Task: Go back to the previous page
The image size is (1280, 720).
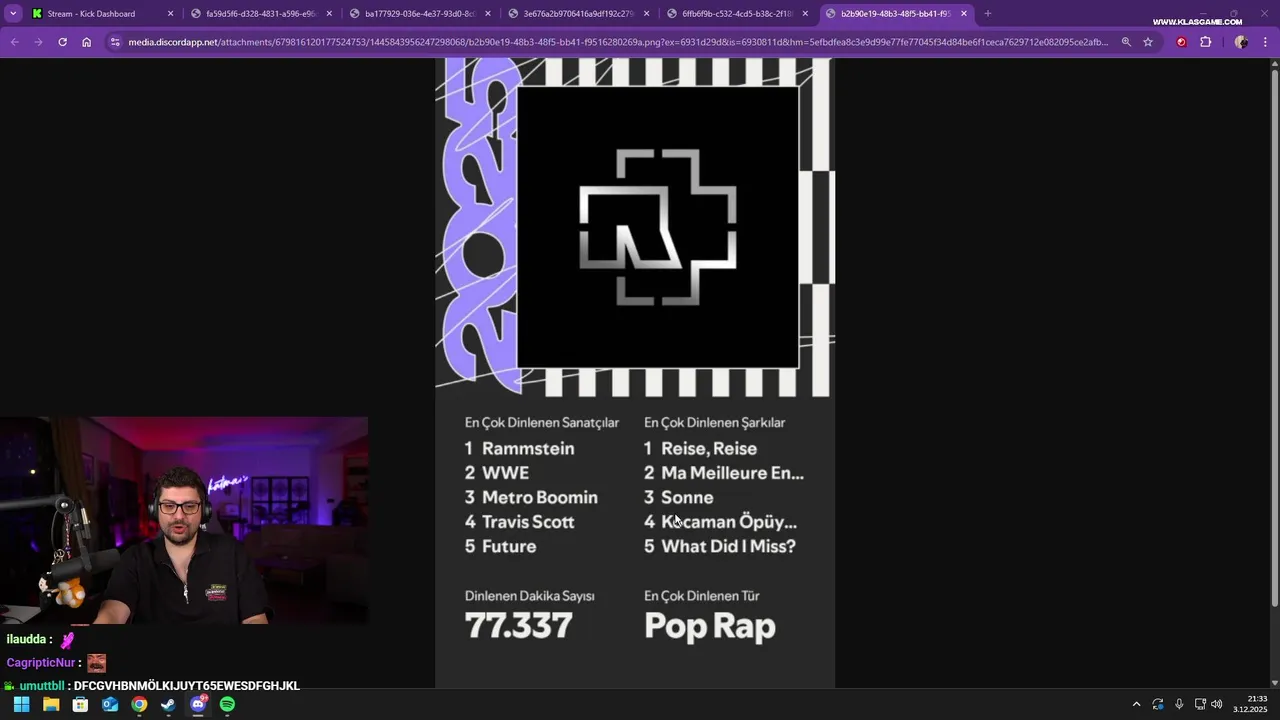Action: pyautogui.click(x=14, y=42)
